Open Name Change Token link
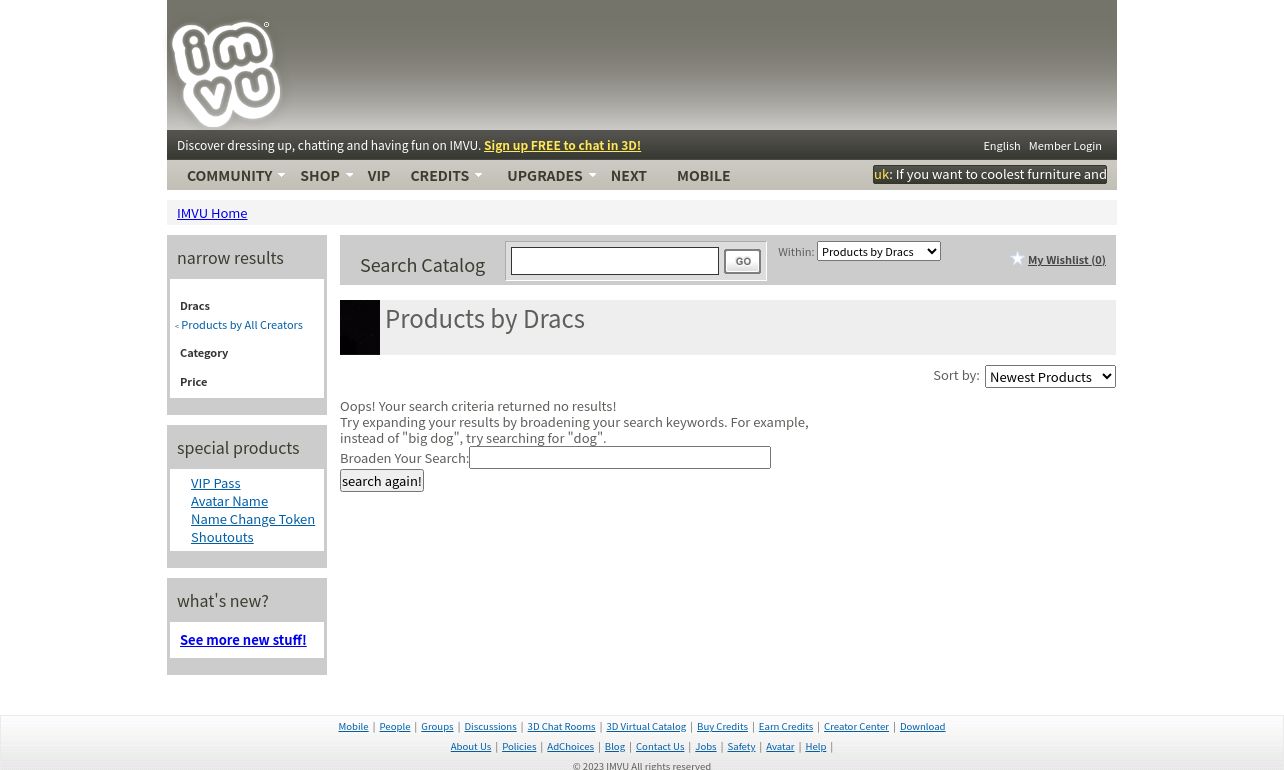This screenshot has height=770, width=1284. coord(253,519)
